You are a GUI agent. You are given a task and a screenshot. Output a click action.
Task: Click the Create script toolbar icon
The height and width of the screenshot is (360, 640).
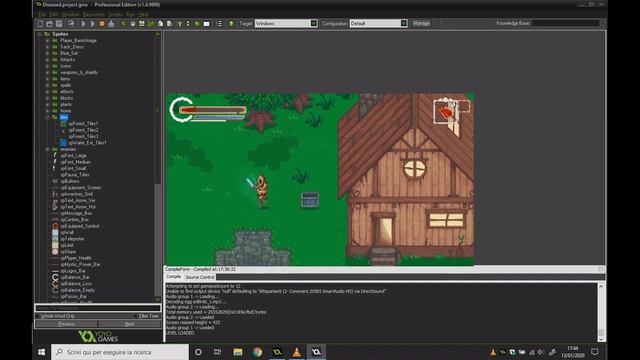[x=160, y=24]
